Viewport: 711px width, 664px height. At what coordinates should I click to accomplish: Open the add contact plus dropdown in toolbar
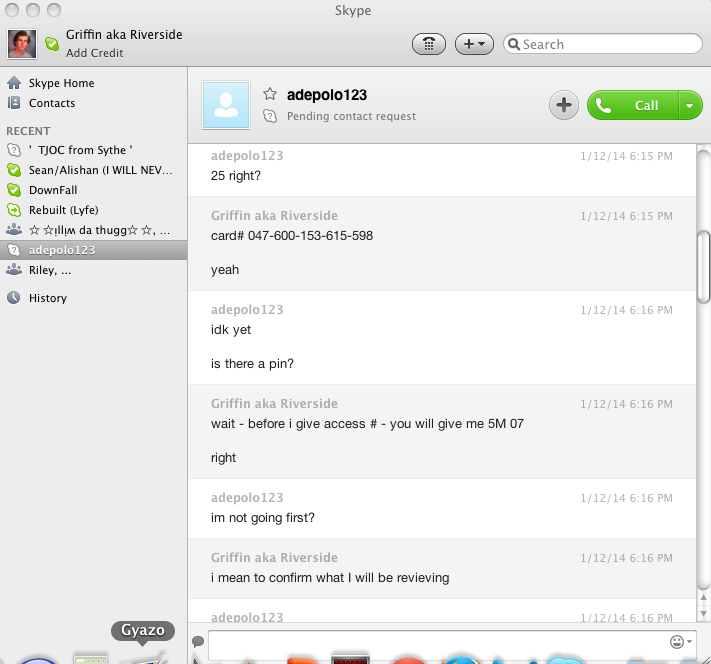tap(474, 44)
